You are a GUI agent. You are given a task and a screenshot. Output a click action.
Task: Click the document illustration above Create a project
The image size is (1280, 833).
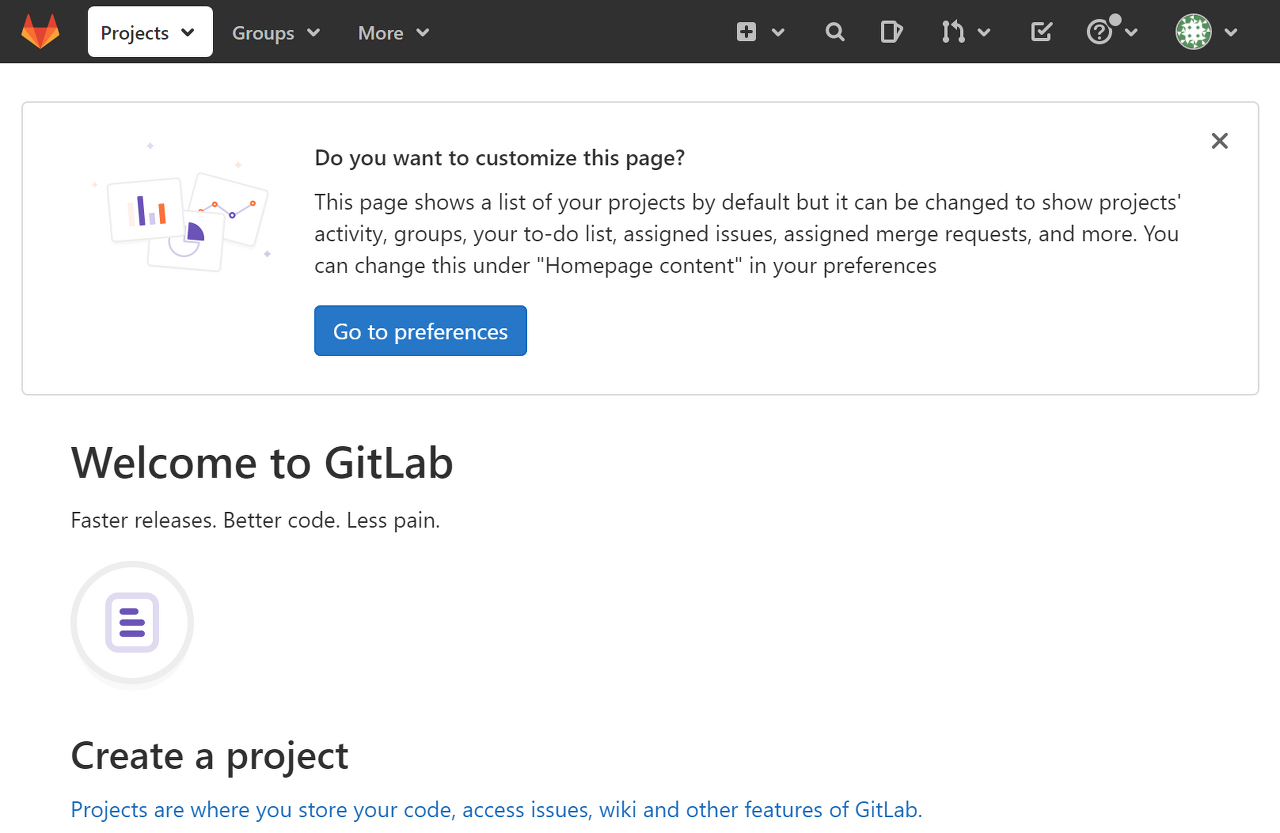[x=132, y=622]
